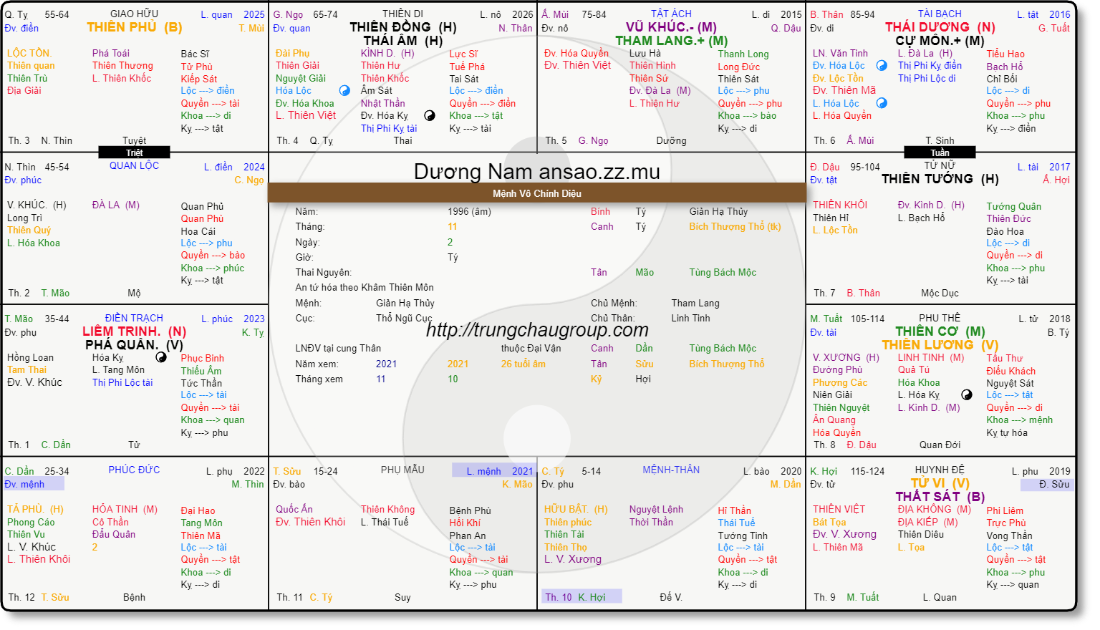Open the Dương Nam ansao.zz.mu title link
This screenshot has width=1100, height=630.
click(537, 172)
